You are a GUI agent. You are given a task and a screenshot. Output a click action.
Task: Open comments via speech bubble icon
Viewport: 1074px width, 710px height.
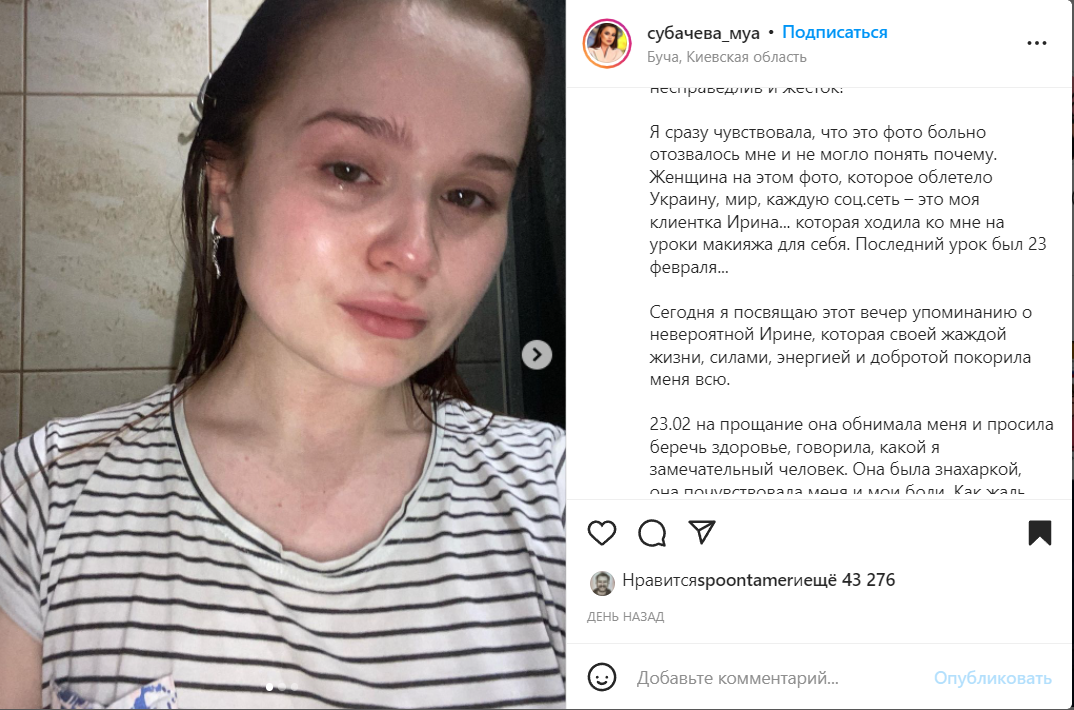[x=651, y=533]
